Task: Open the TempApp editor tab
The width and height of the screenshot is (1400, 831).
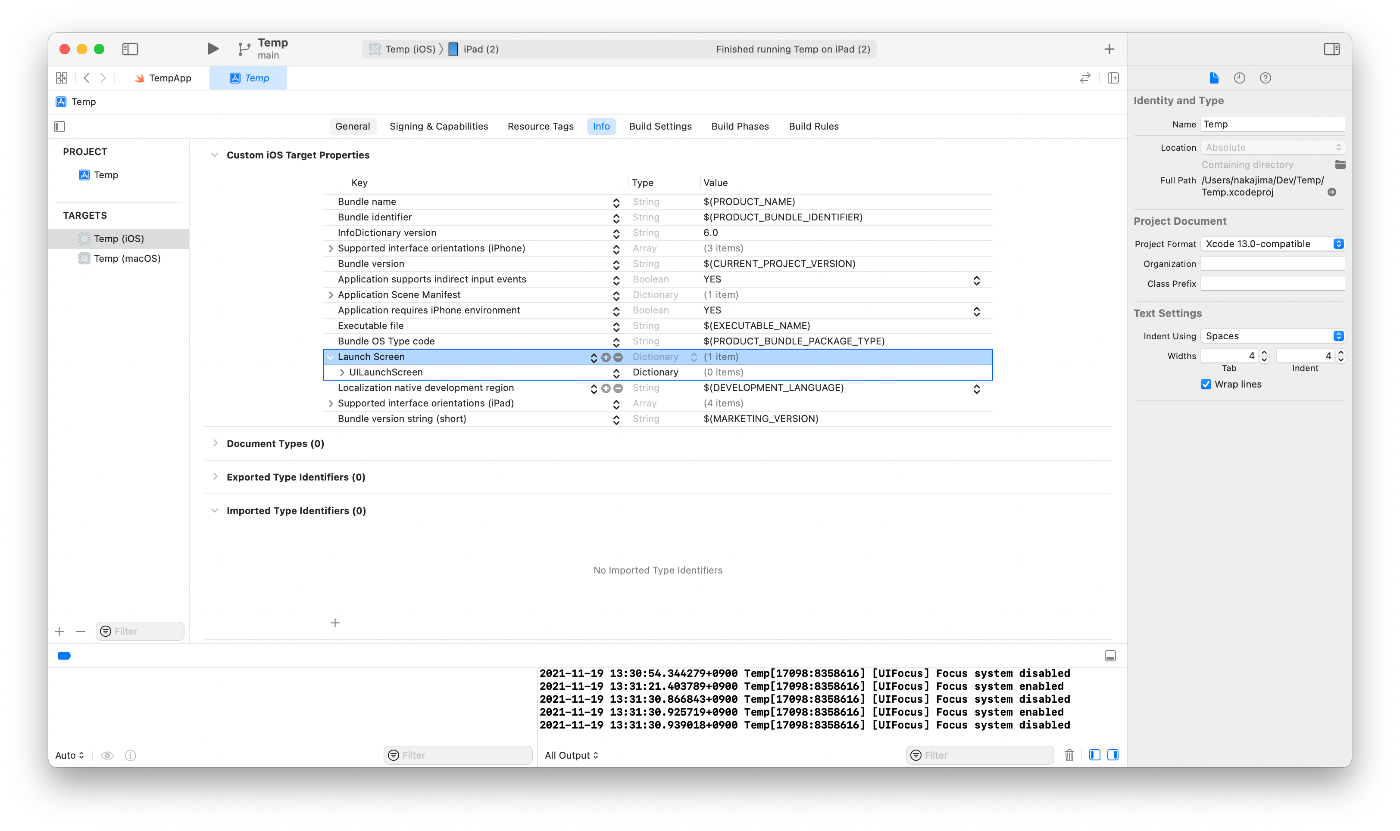Action: pos(163,78)
